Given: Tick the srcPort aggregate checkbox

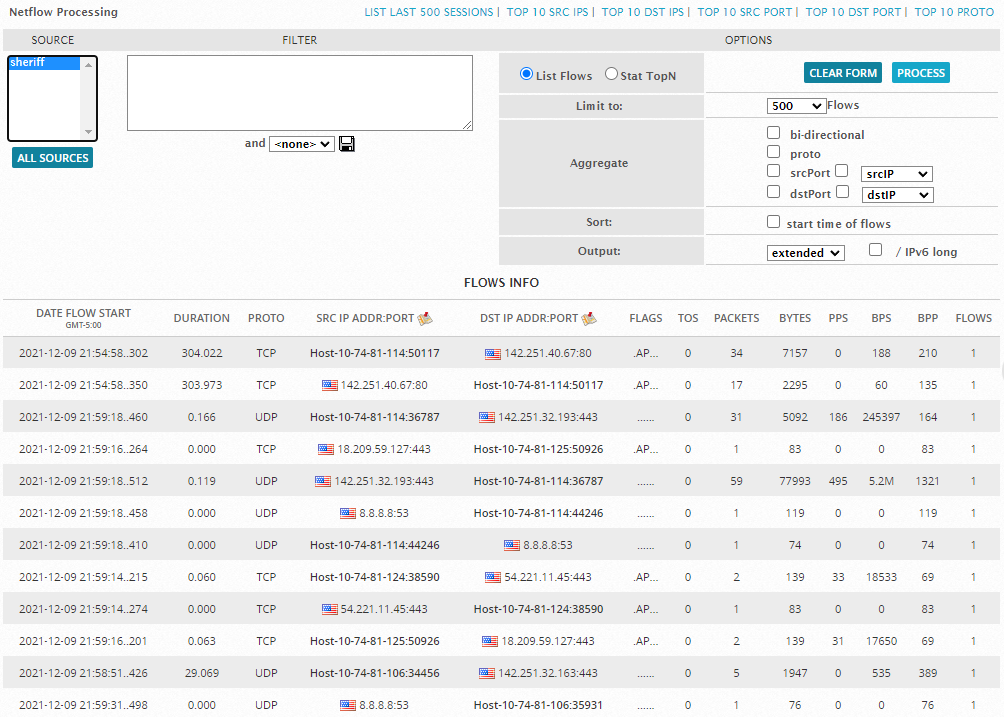Looking at the screenshot, I should (773, 171).
